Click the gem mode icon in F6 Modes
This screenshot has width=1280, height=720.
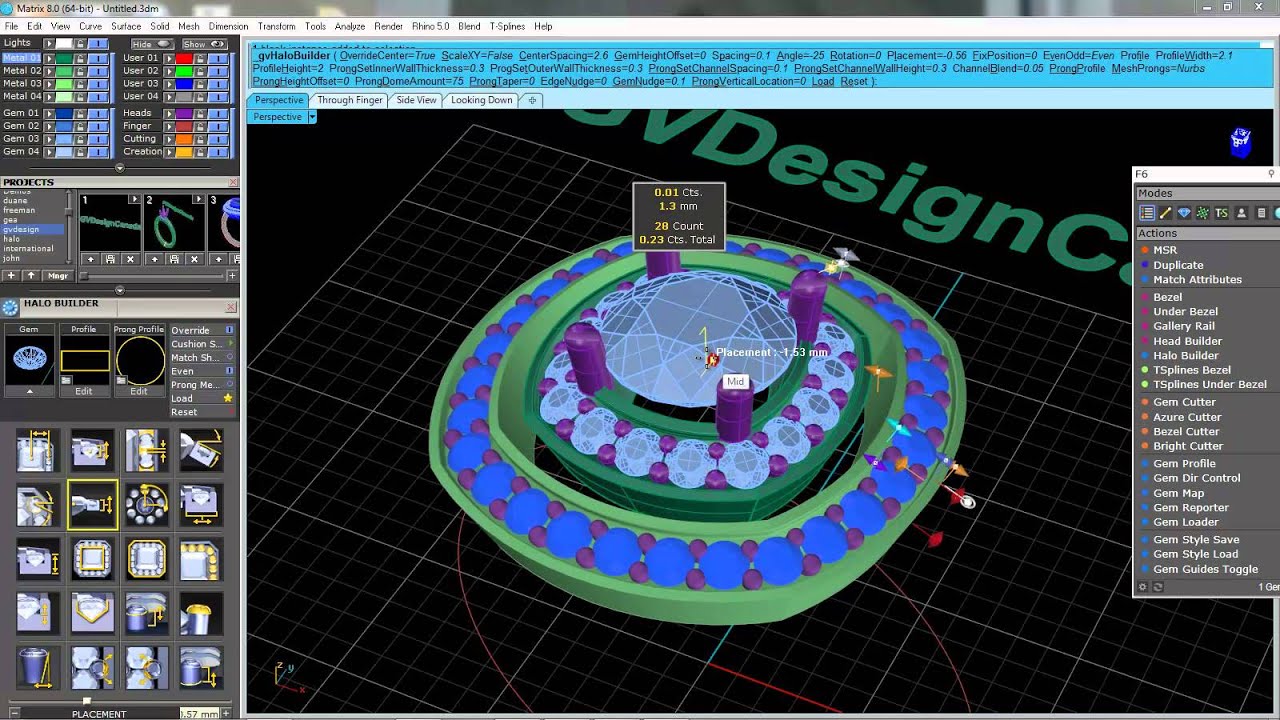tap(1184, 213)
